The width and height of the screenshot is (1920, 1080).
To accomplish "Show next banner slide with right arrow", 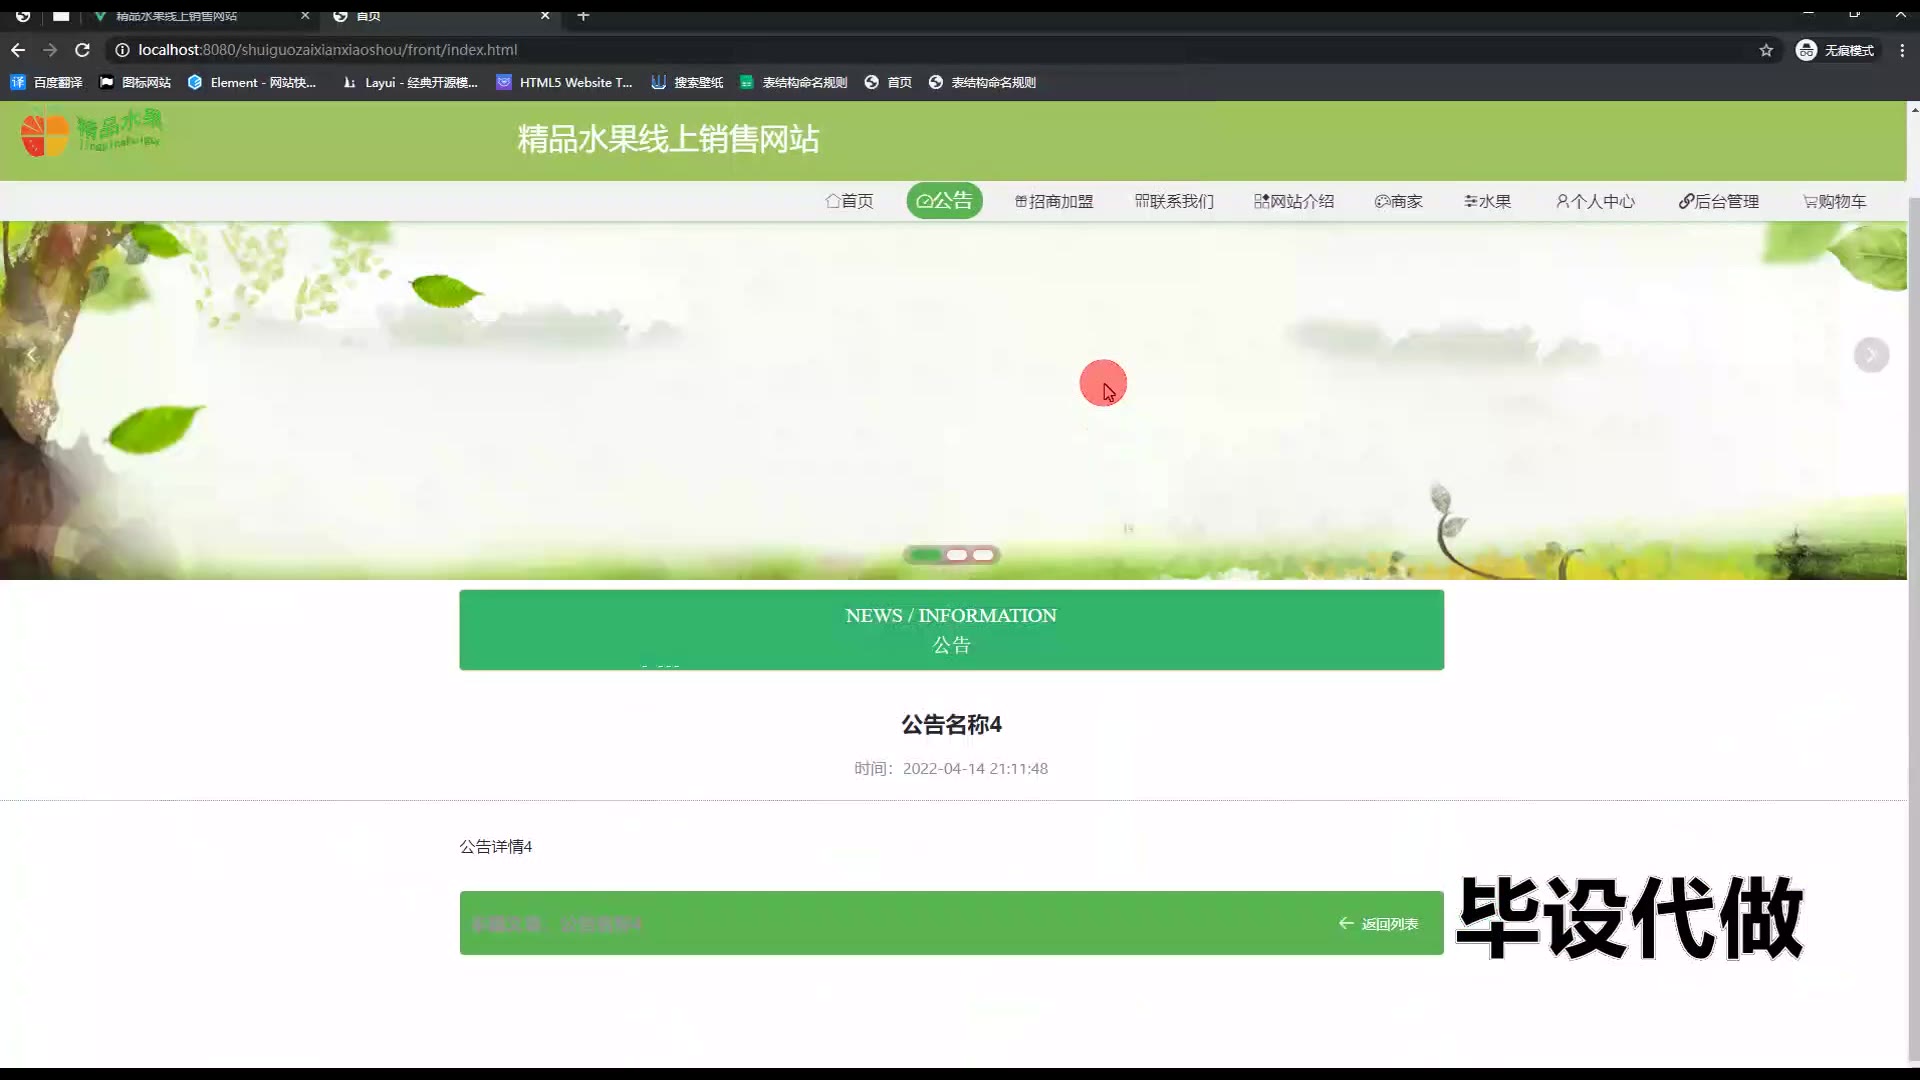I will (1871, 355).
